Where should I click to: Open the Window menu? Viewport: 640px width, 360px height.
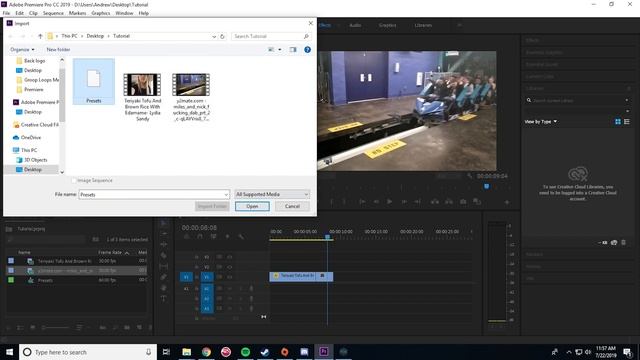pos(124,13)
